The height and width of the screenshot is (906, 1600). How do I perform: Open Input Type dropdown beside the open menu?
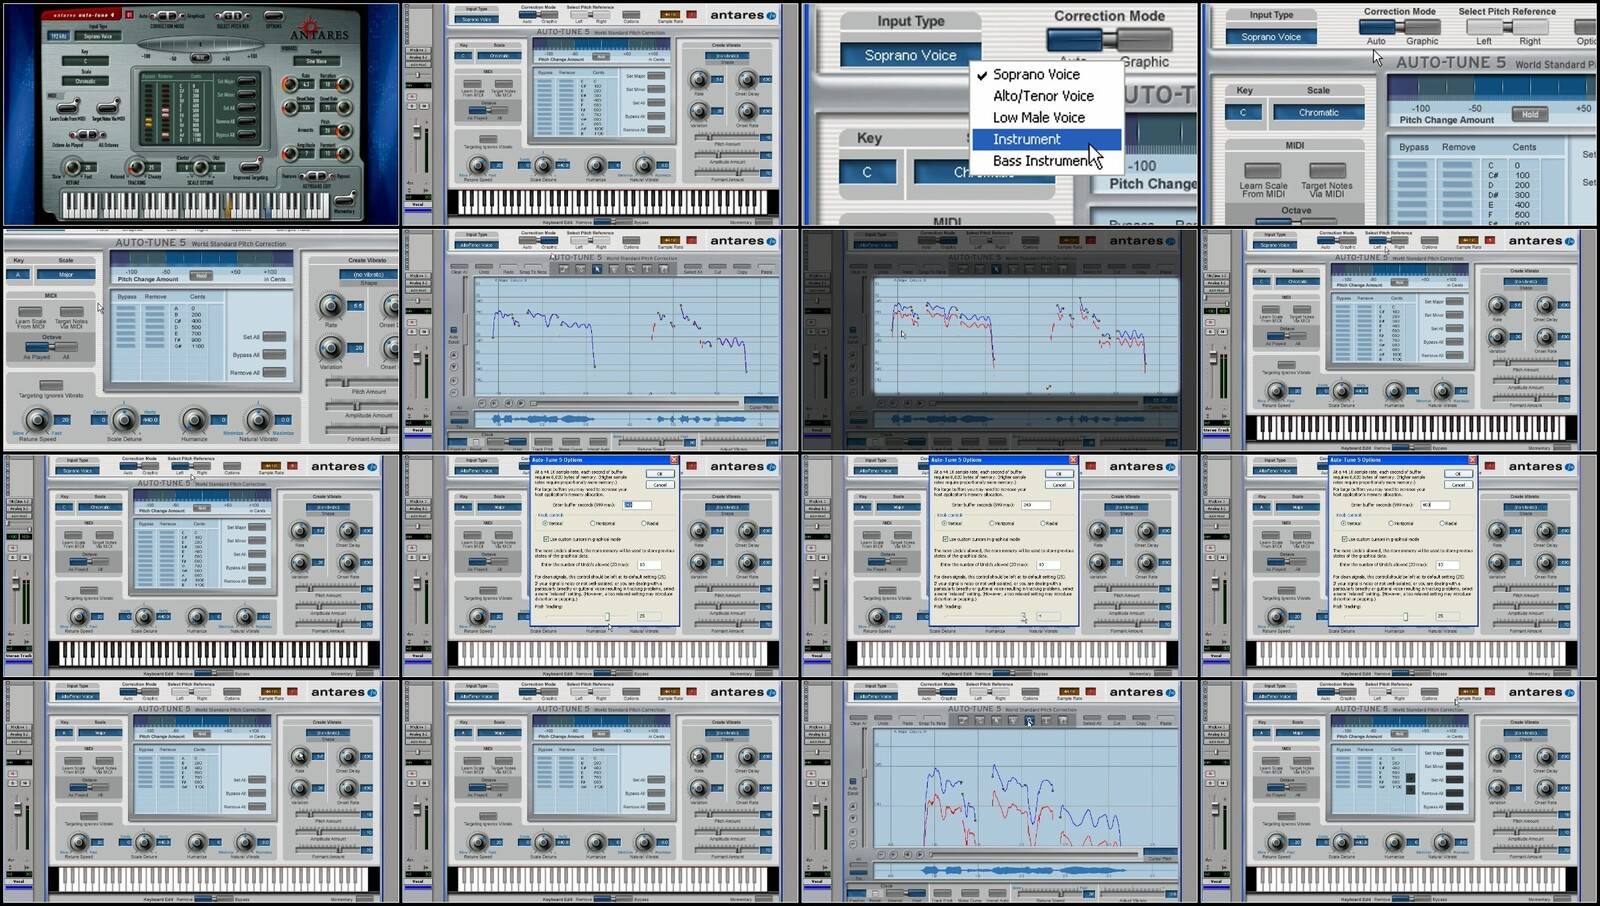(x=910, y=55)
